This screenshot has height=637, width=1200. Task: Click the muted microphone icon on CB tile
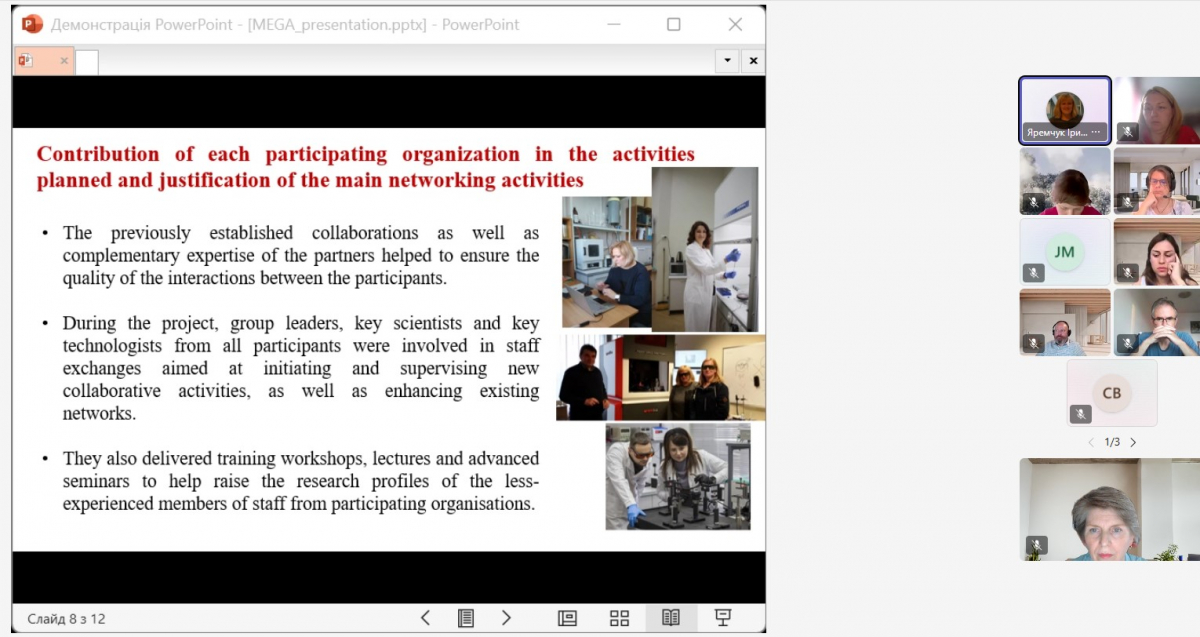click(1080, 413)
